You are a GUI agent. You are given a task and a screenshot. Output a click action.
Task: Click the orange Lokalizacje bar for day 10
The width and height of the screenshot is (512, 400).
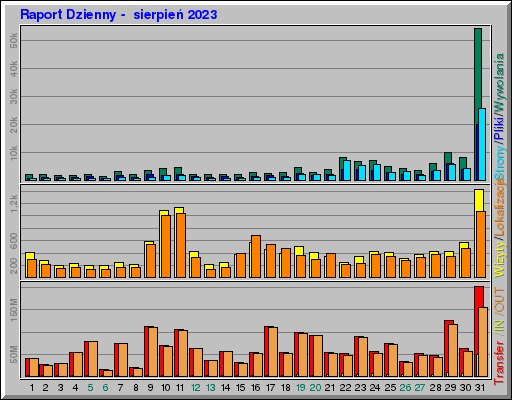pyautogui.click(x=166, y=246)
